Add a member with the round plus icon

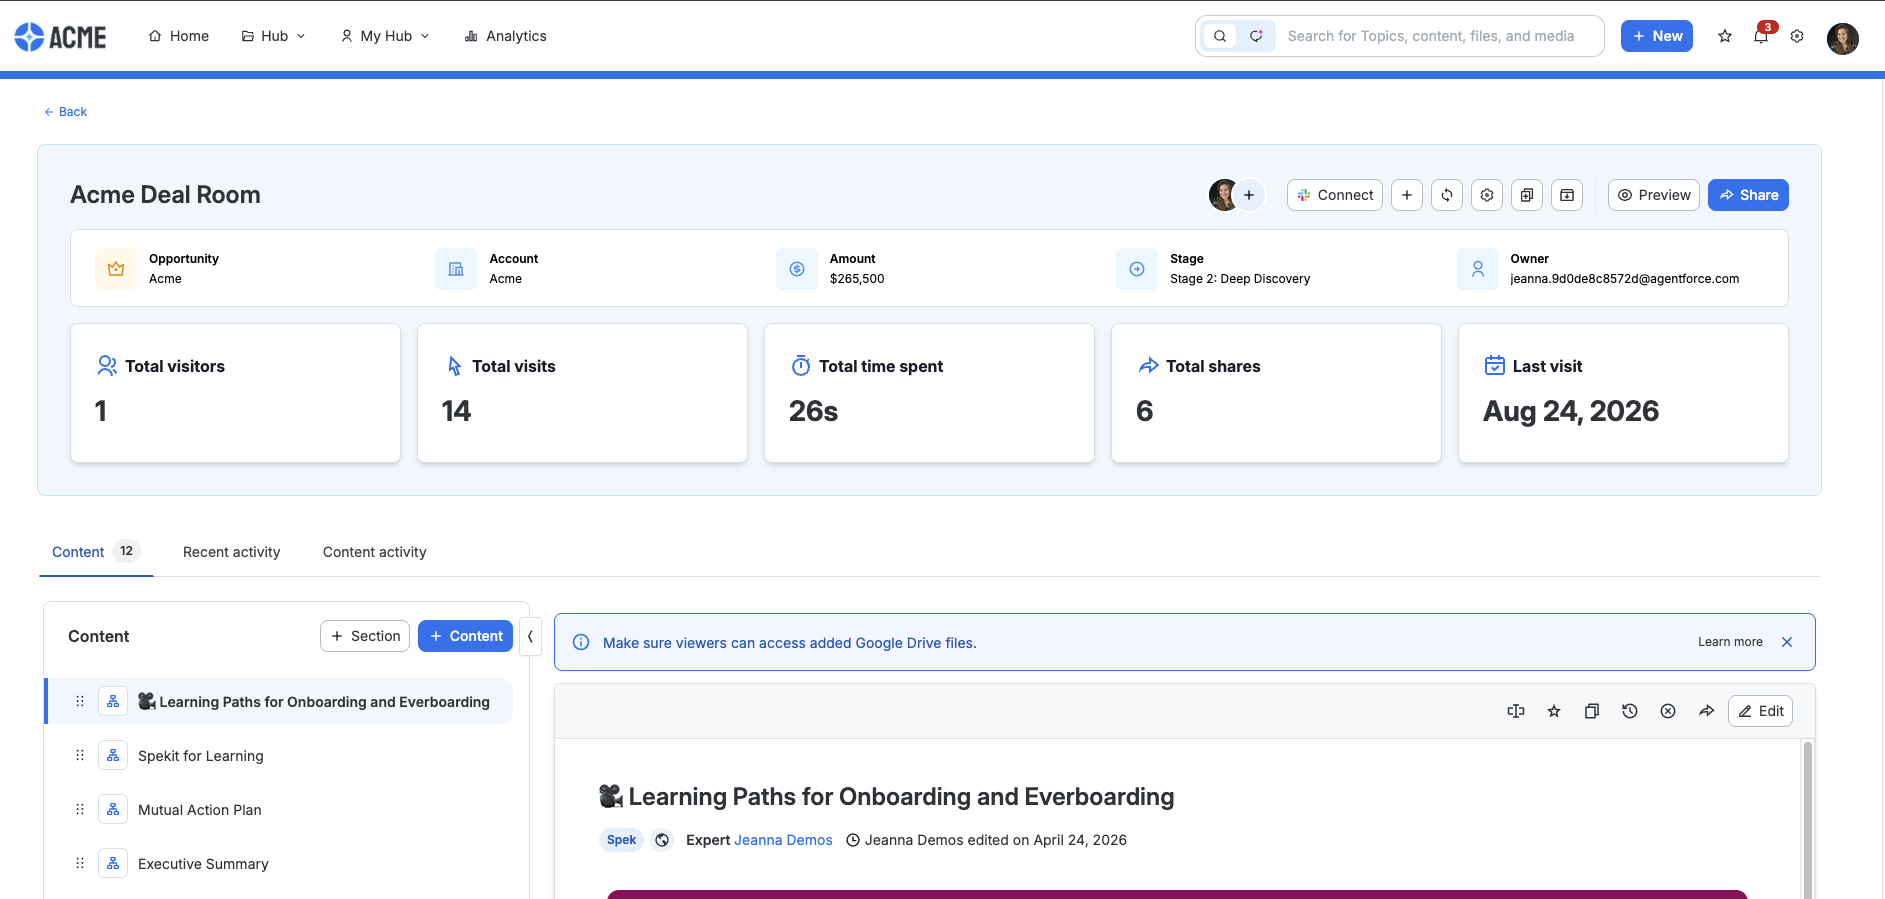coord(1249,195)
